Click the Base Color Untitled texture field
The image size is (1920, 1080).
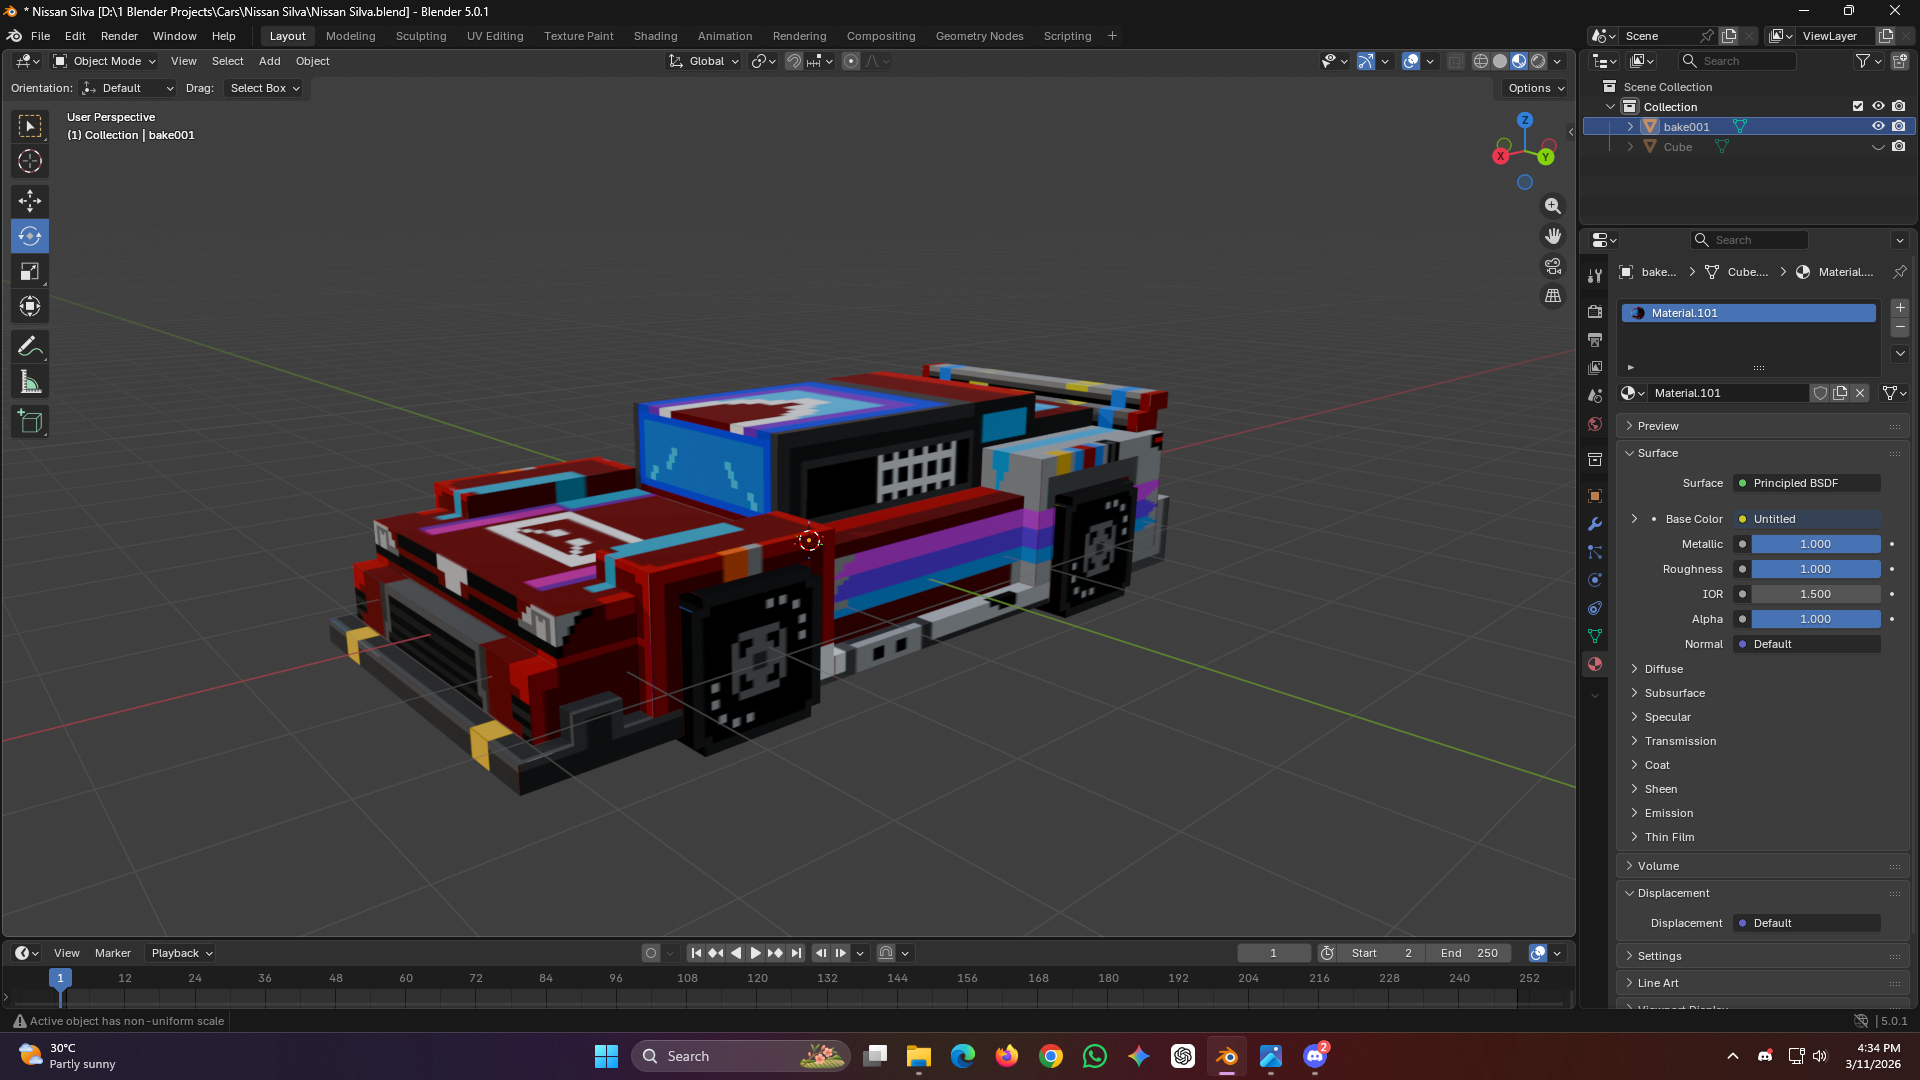tap(1807, 519)
